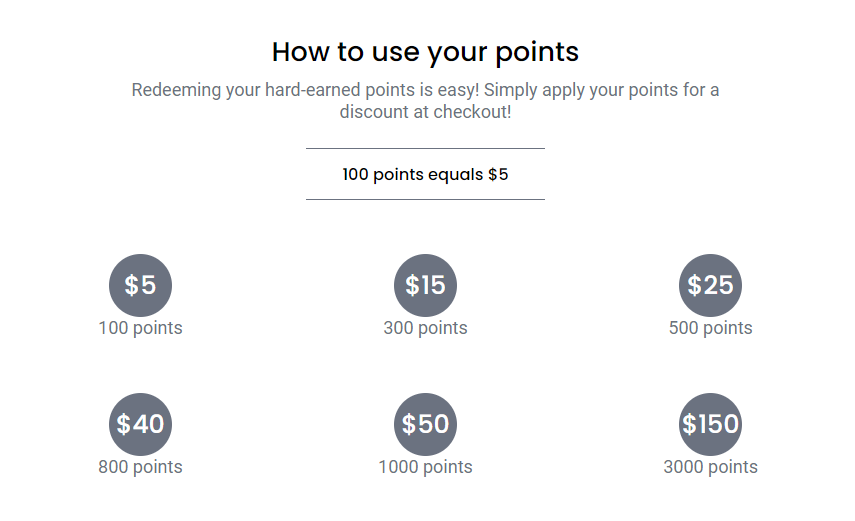
Task: Select the 1000 points text
Action: [425, 467]
